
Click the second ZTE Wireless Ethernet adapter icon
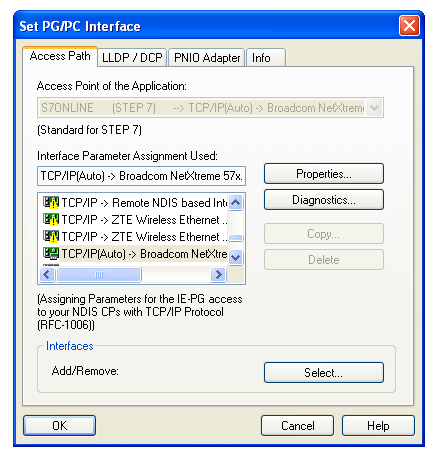click(51, 236)
